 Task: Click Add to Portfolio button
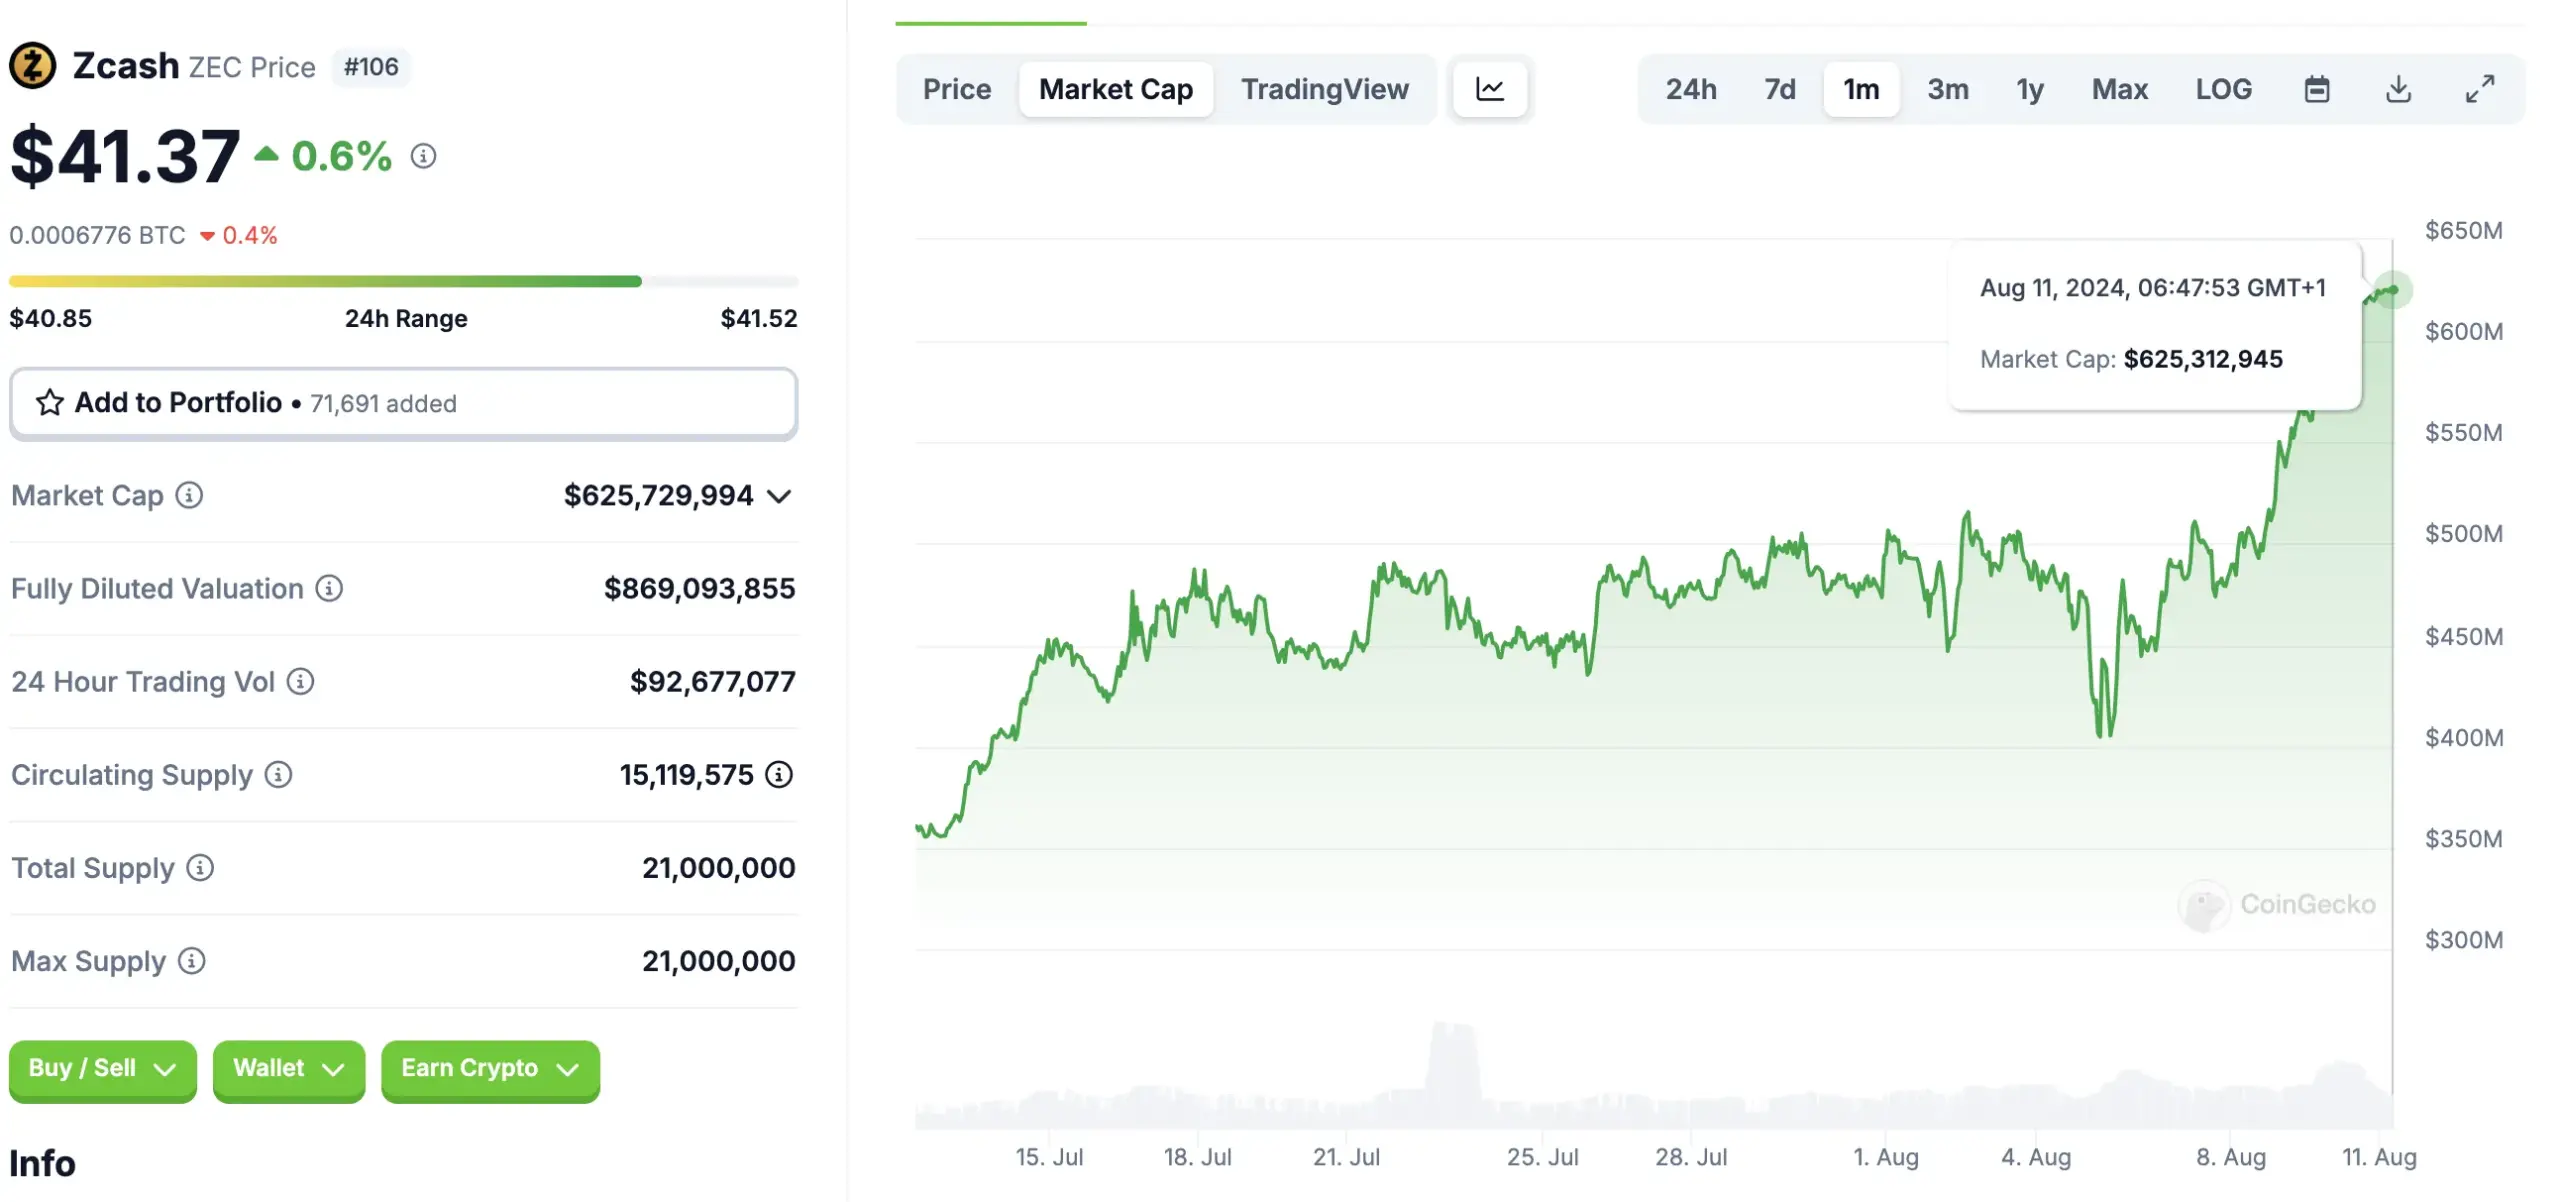click(403, 402)
